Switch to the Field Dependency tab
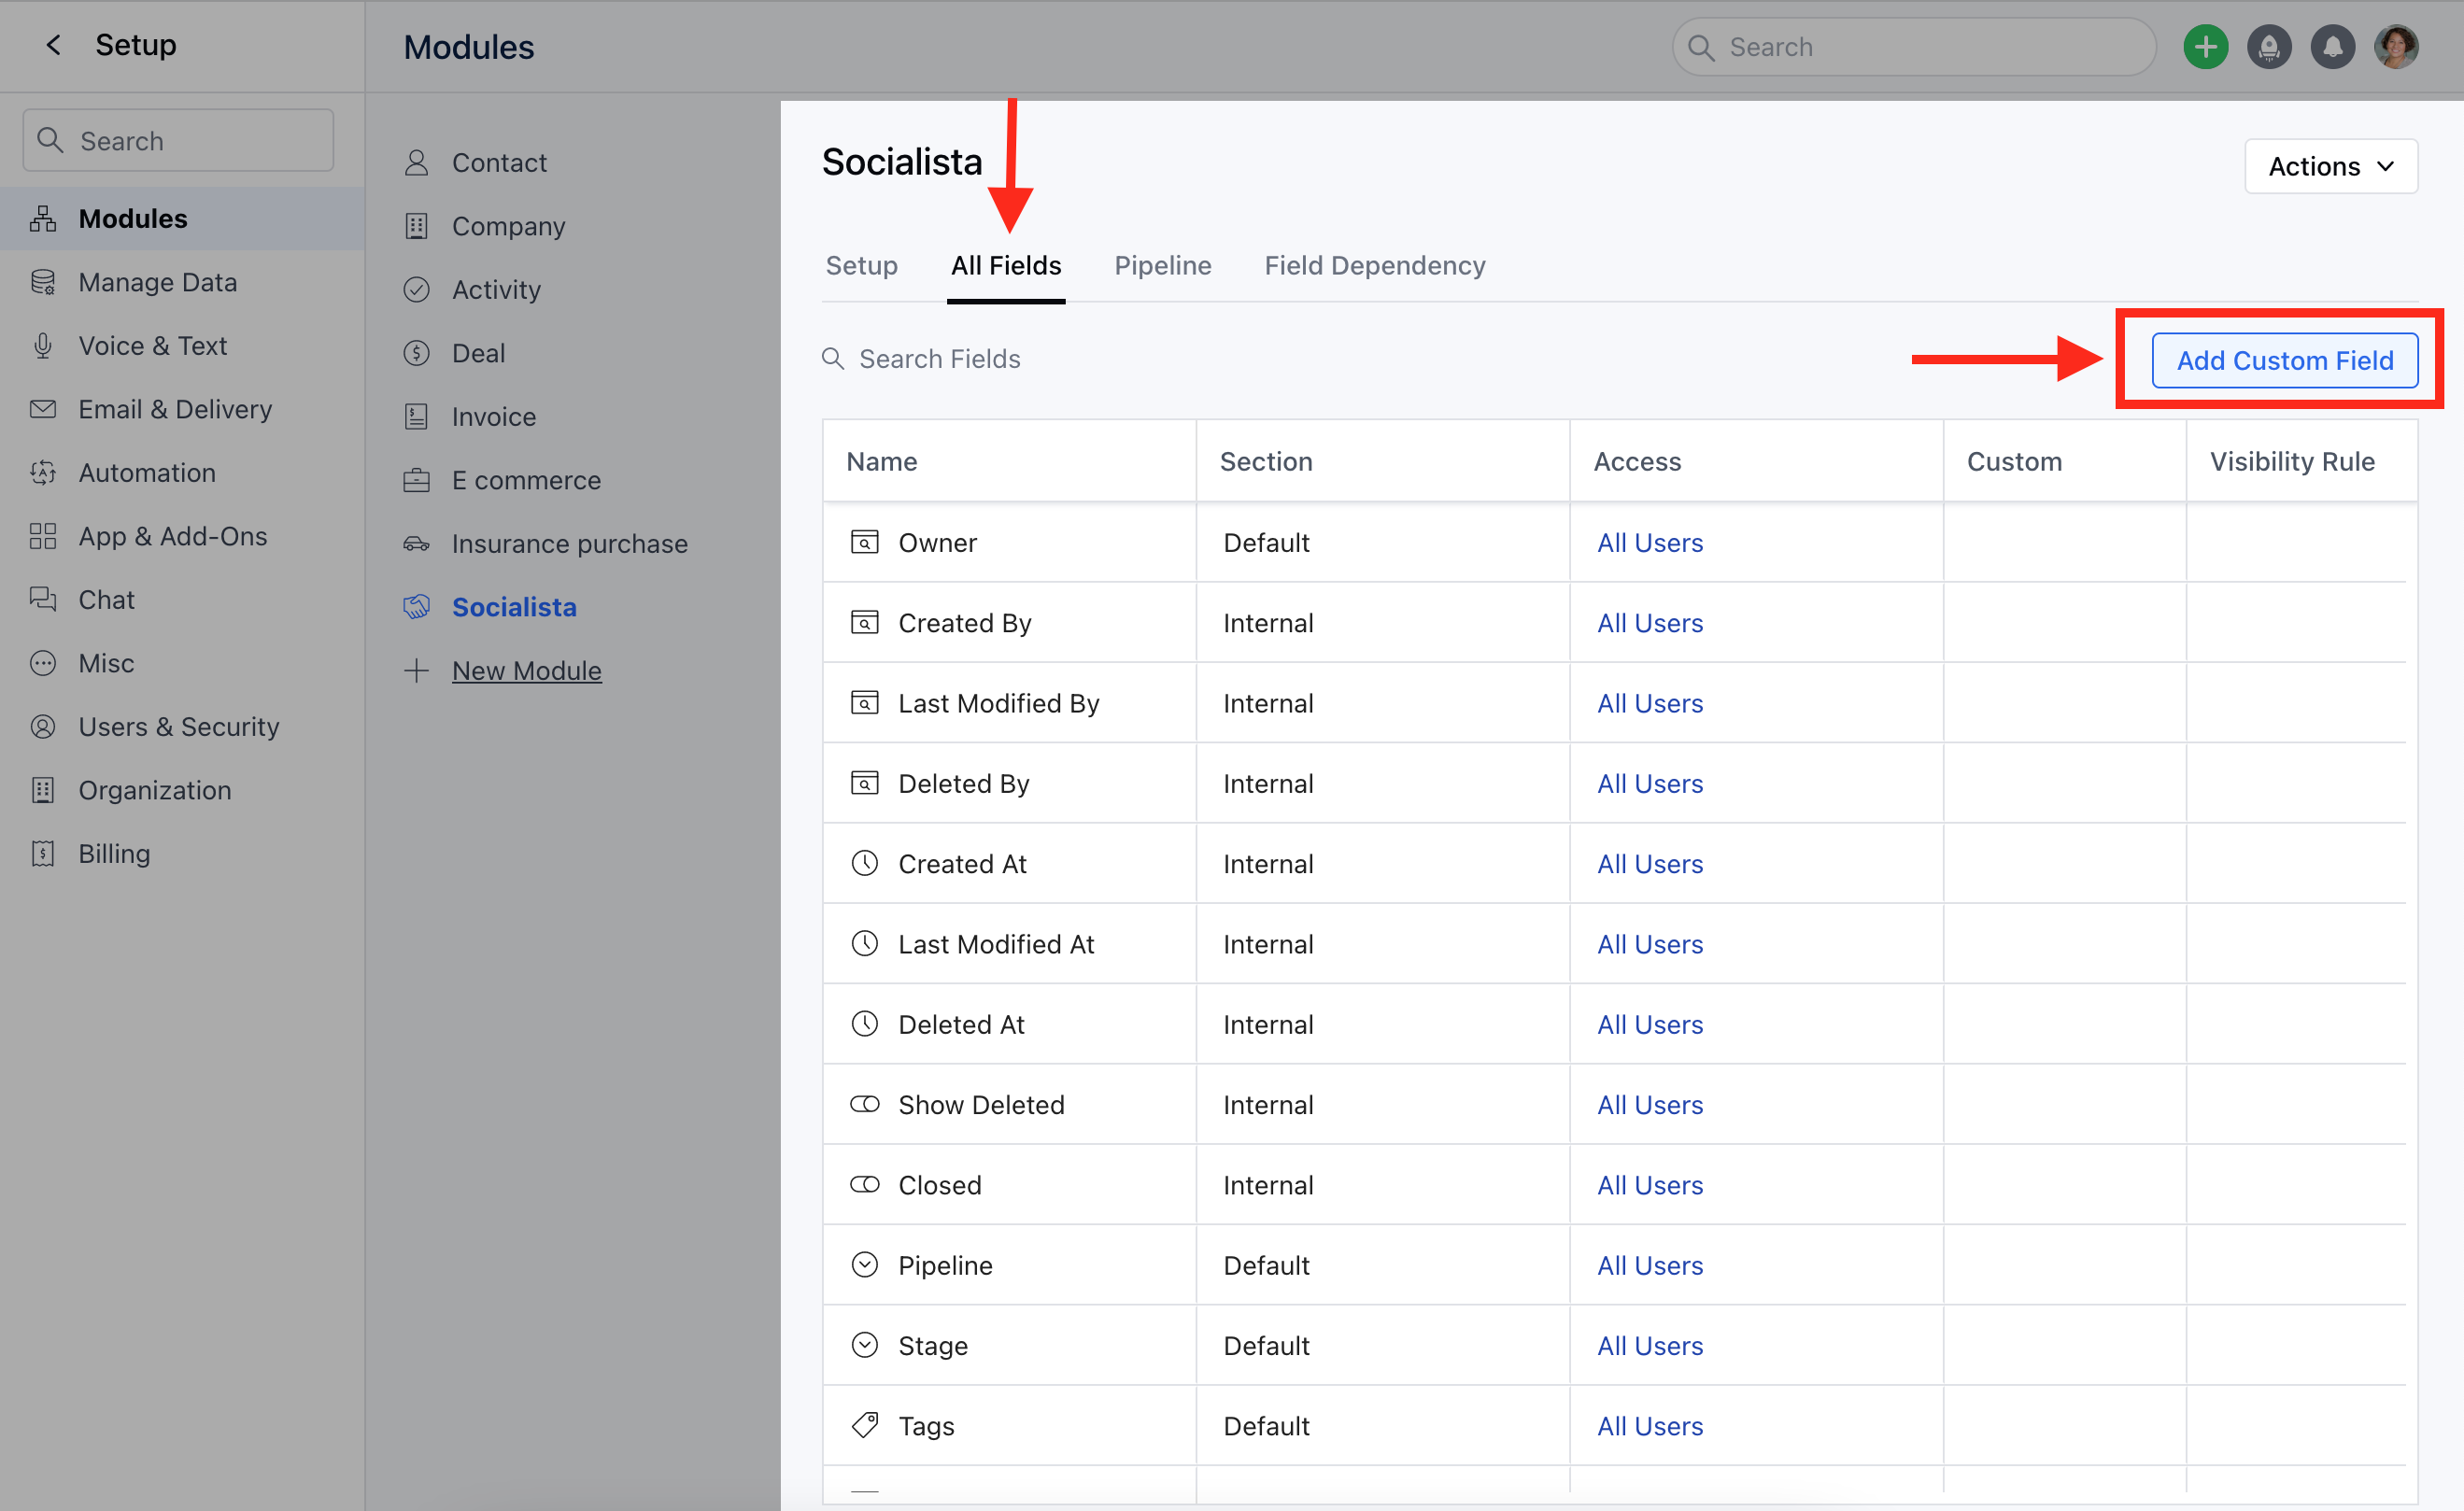Image resolution: width=2464 pixels, height=1511 pixels. pyautogui.click(x=1375, y=265)
